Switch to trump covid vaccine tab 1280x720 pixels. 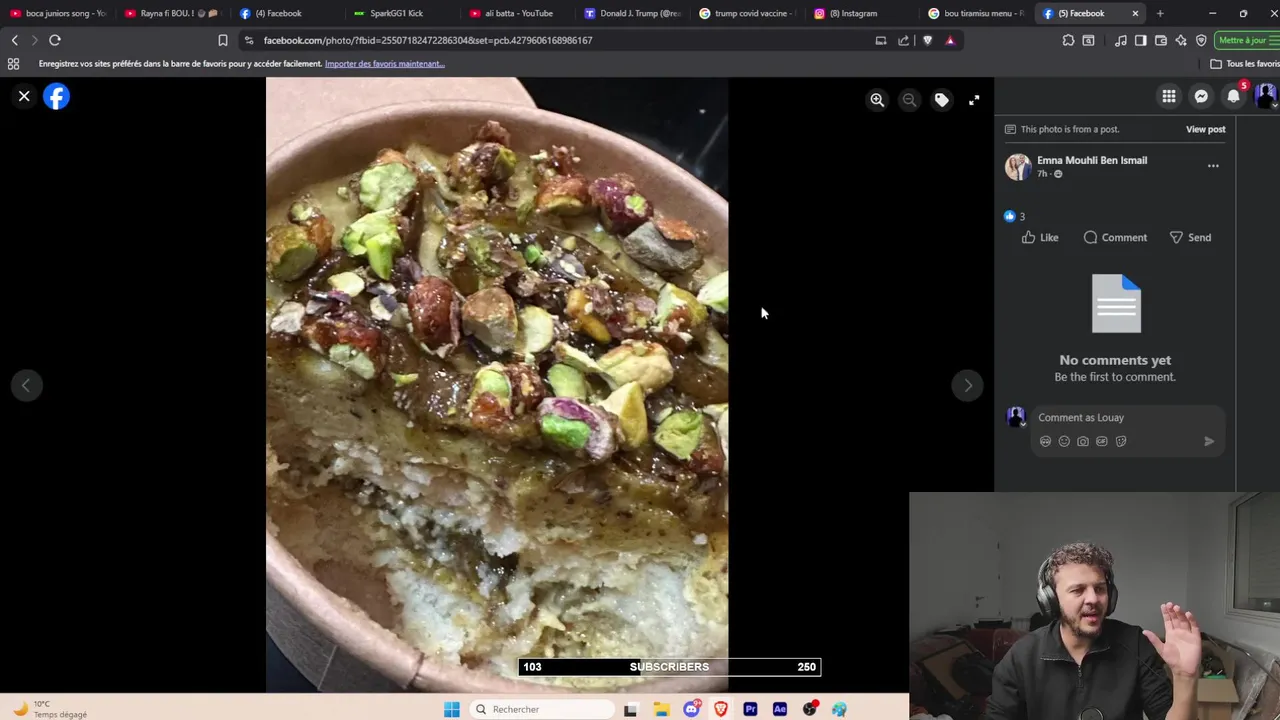pyautogui.click(x=747, y=13)
